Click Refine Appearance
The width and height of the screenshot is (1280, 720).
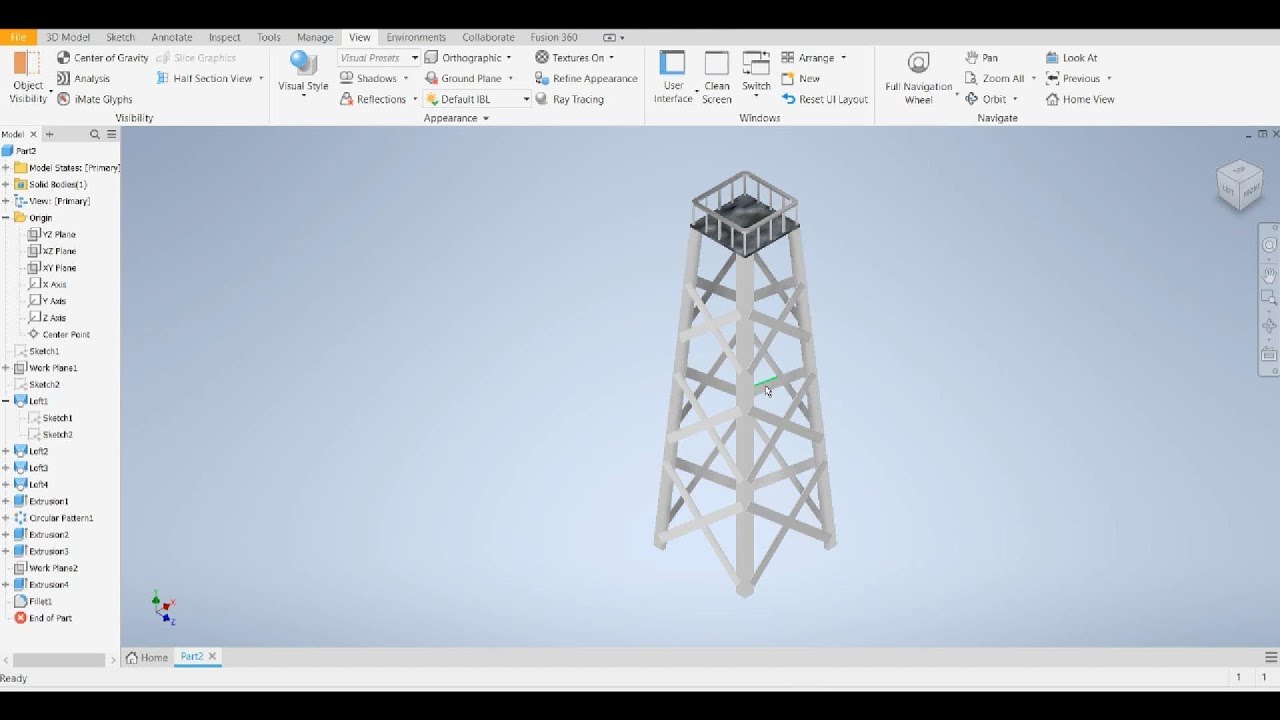point(586,78)
